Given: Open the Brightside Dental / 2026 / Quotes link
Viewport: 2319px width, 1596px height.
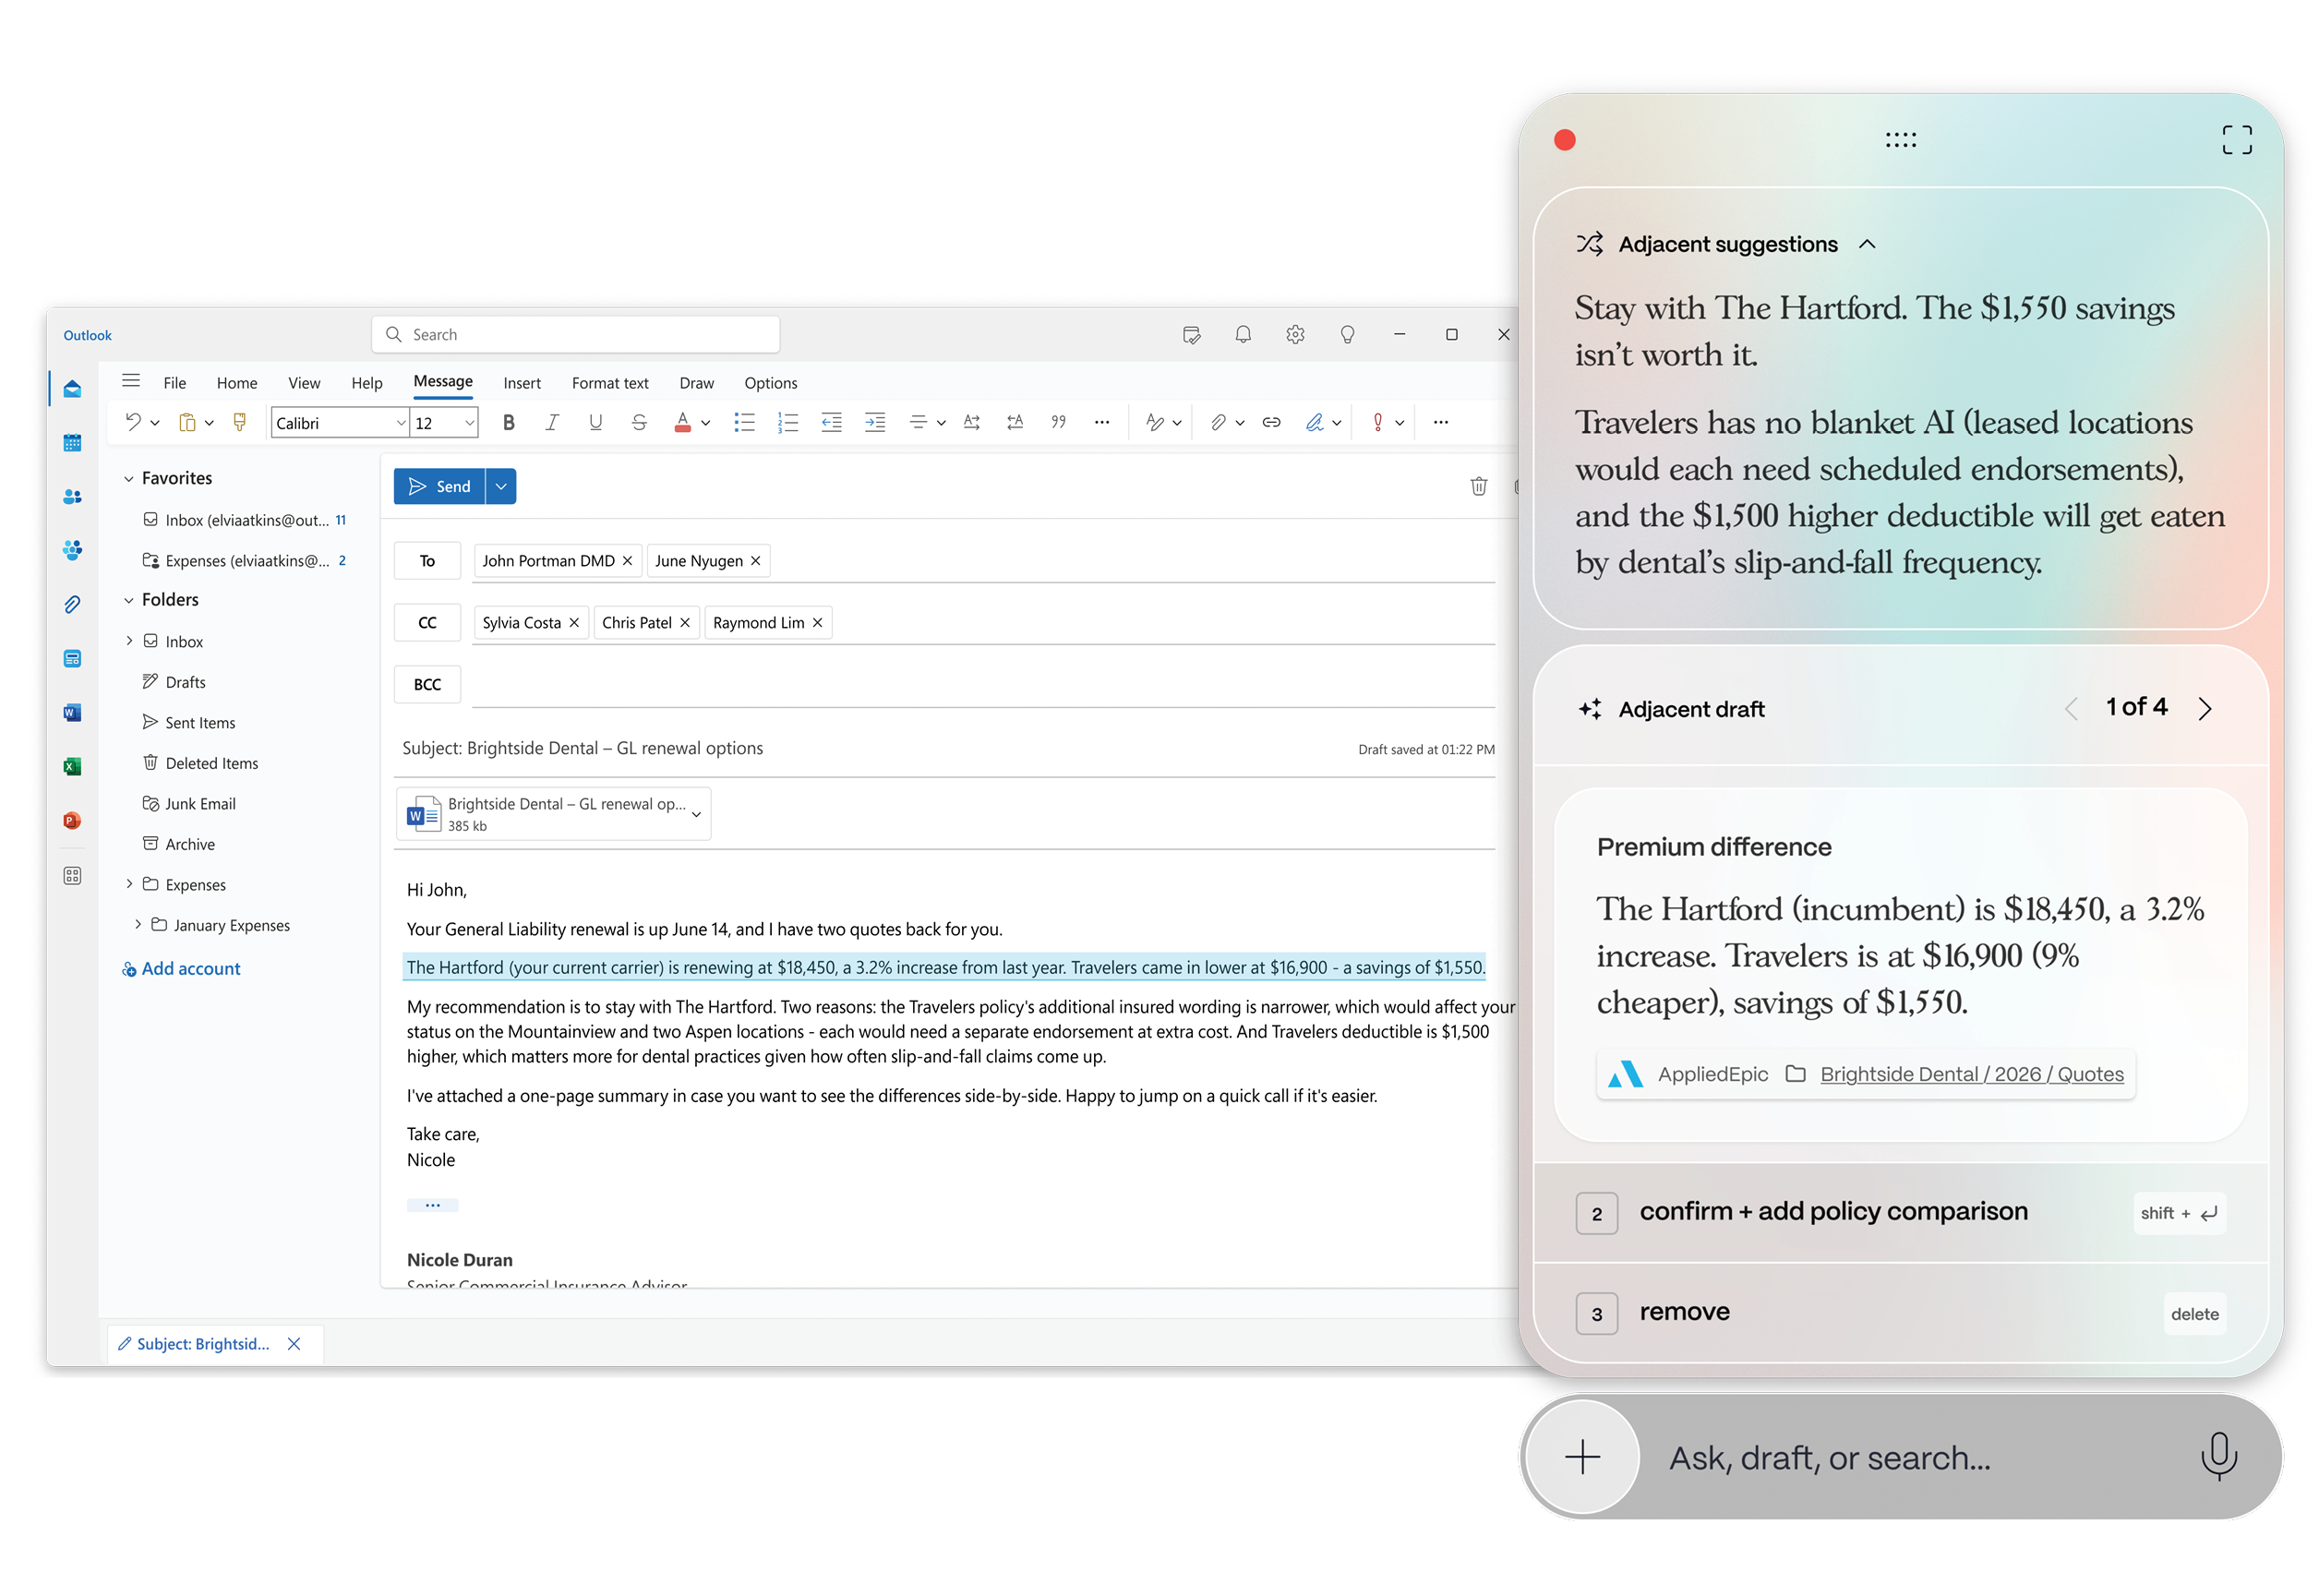Looking at the screenshot, I should [1971, 1075].
